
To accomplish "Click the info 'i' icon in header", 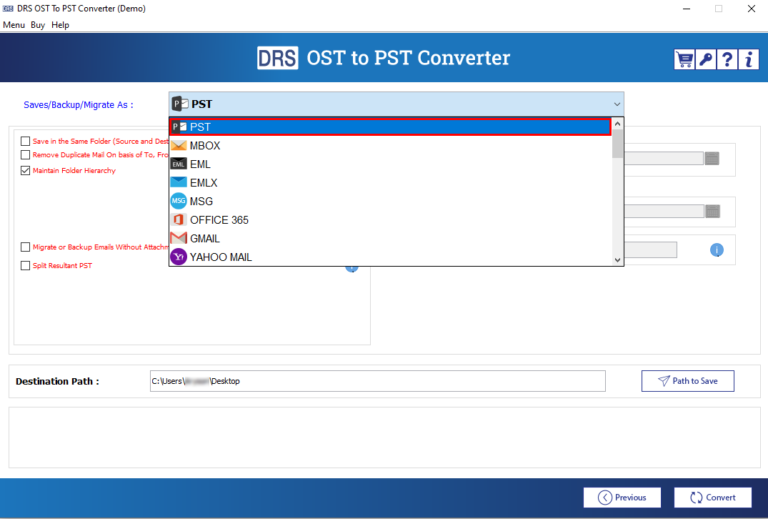I will pos(748,59).
